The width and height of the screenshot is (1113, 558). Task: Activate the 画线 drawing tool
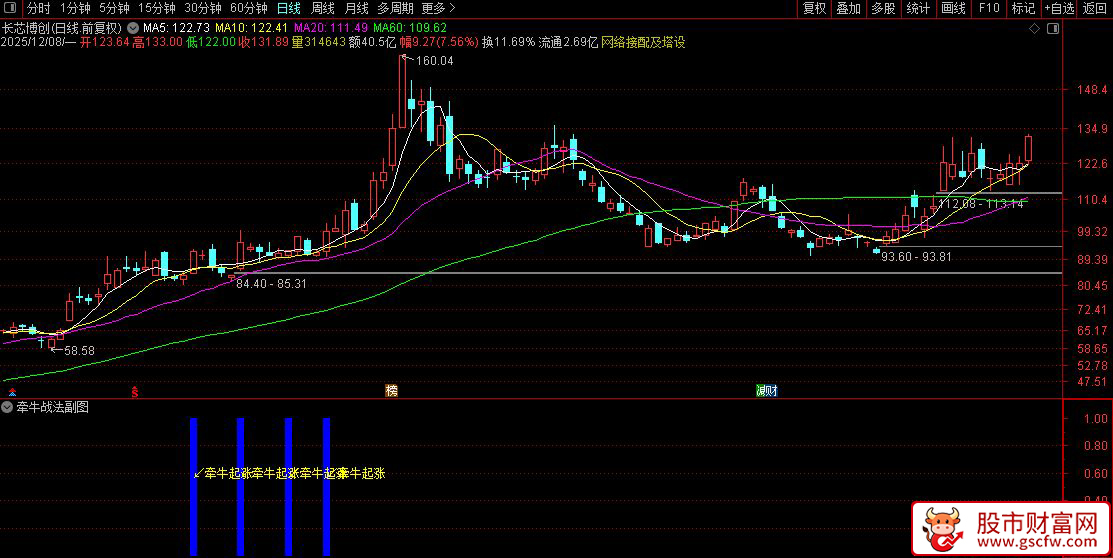coord(953,9)
